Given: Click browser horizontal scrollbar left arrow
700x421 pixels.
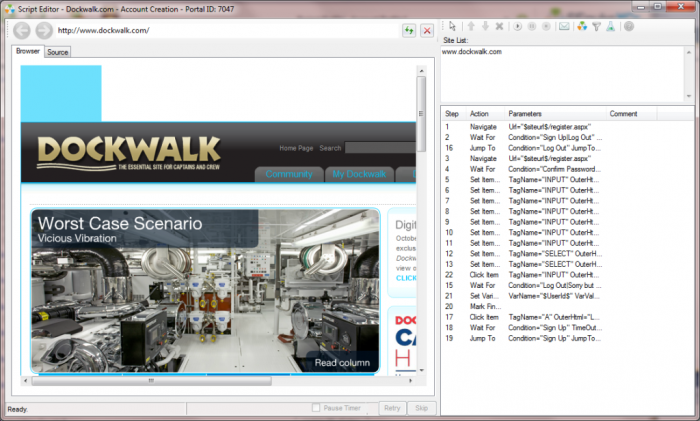Looking at the screenshot, I should pyautogui.click(x=25, y=381).
